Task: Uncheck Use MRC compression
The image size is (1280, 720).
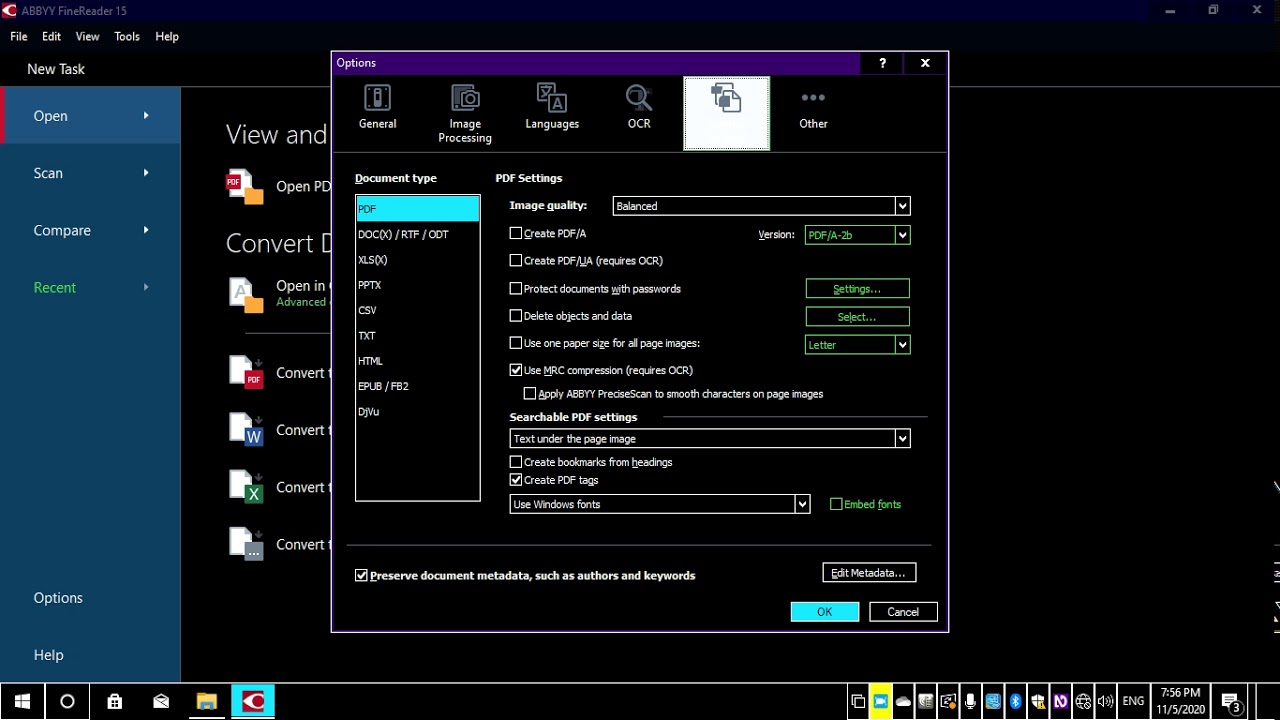Action: (x=516, y=370)
